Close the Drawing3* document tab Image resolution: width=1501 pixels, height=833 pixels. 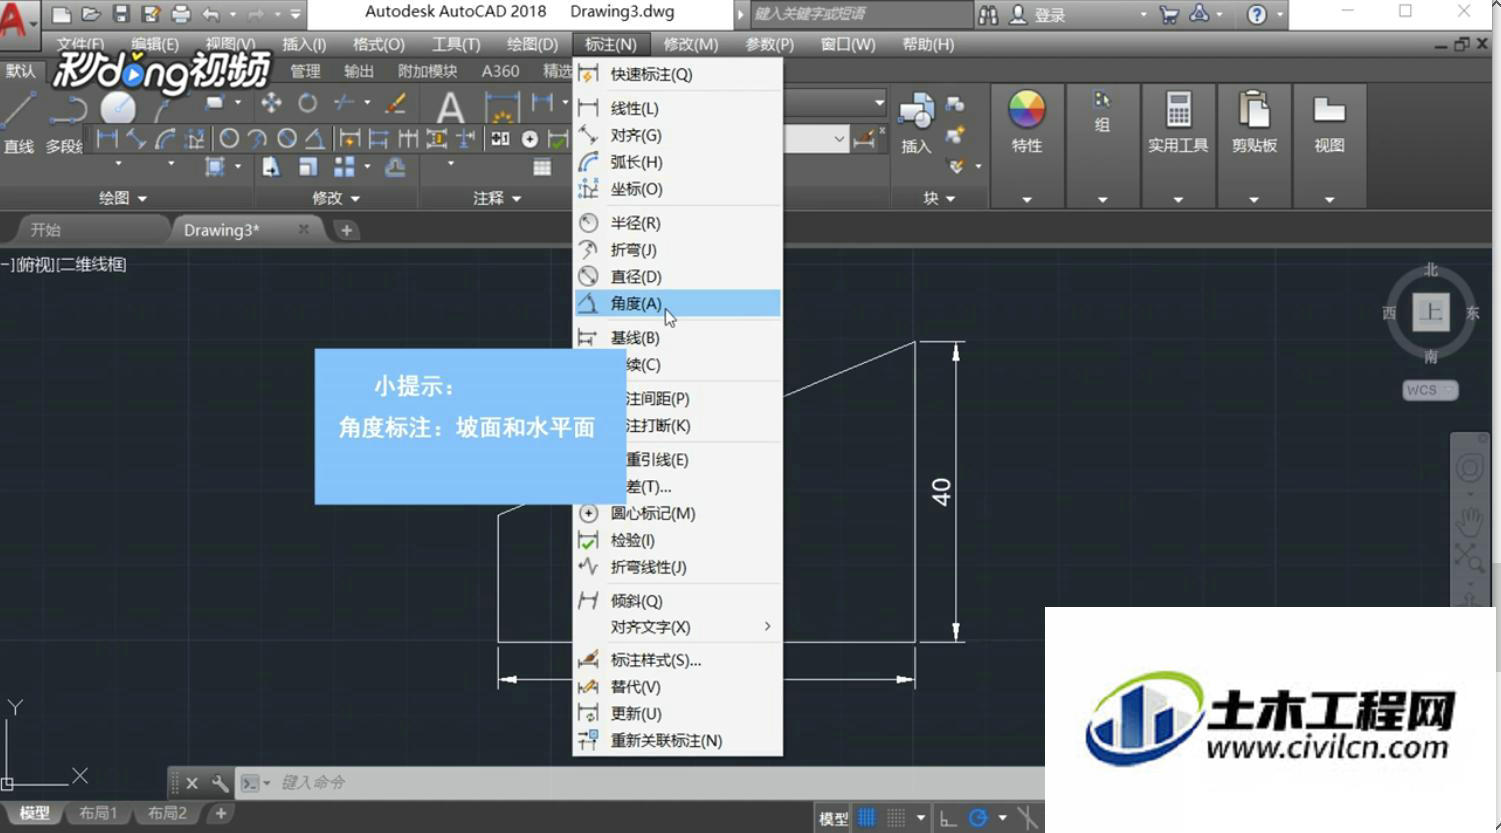coord(303,230)
